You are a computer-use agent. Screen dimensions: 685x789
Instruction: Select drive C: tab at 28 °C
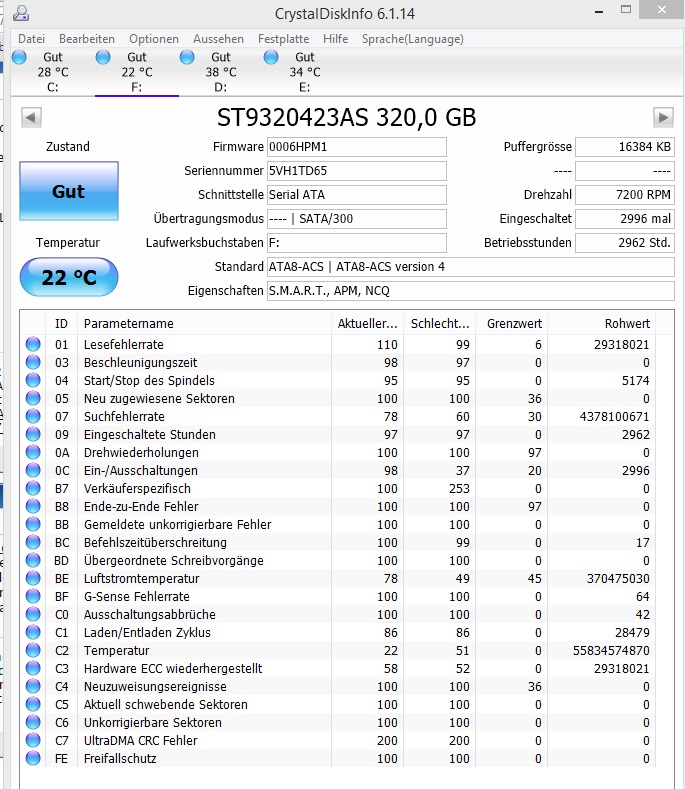tap(52, 72)
